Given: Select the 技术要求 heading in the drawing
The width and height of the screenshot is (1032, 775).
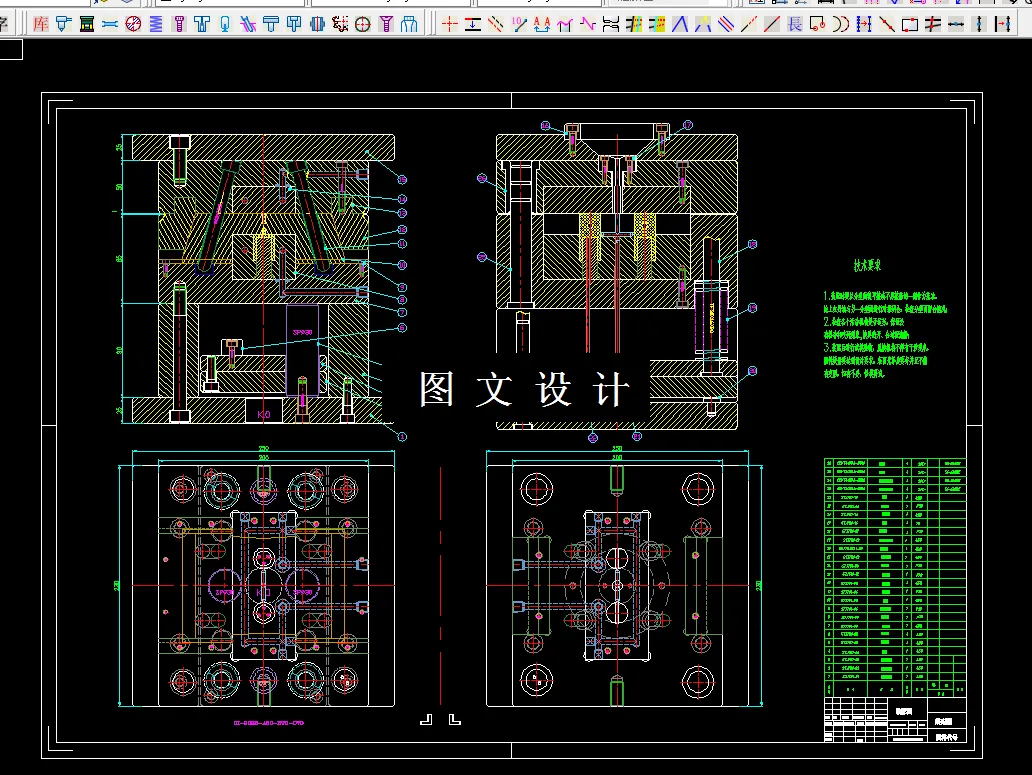Looking at the screenshot, I should coord(866,265).
